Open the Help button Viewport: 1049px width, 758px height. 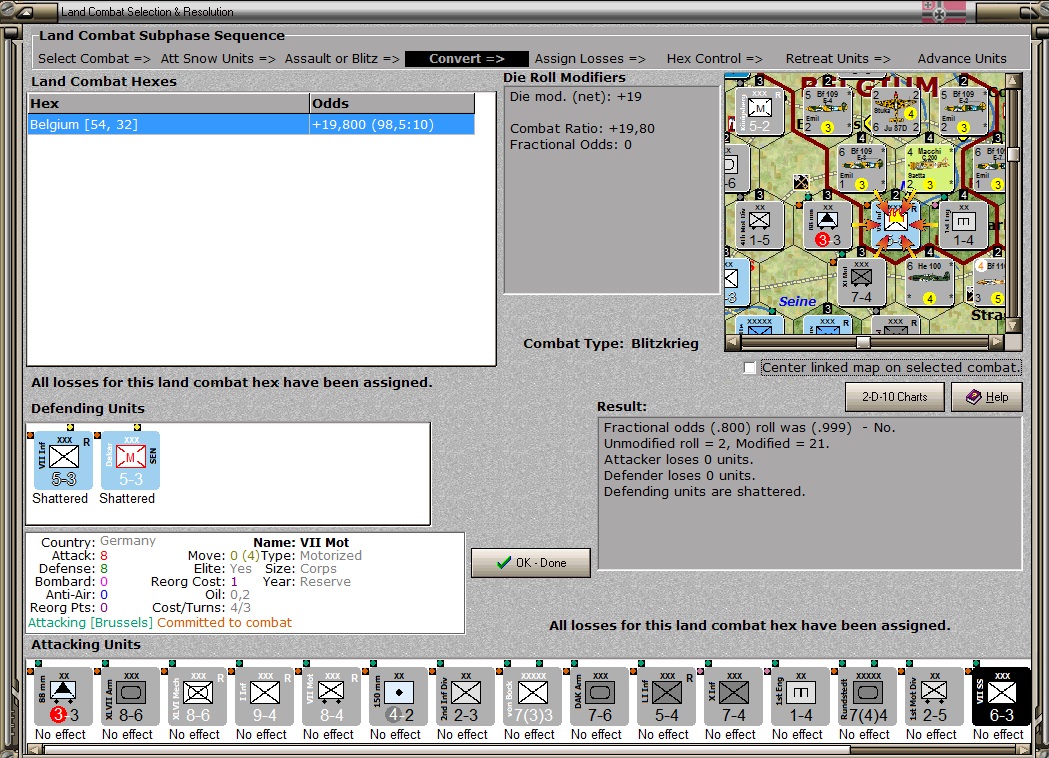(x=987, y=397)
